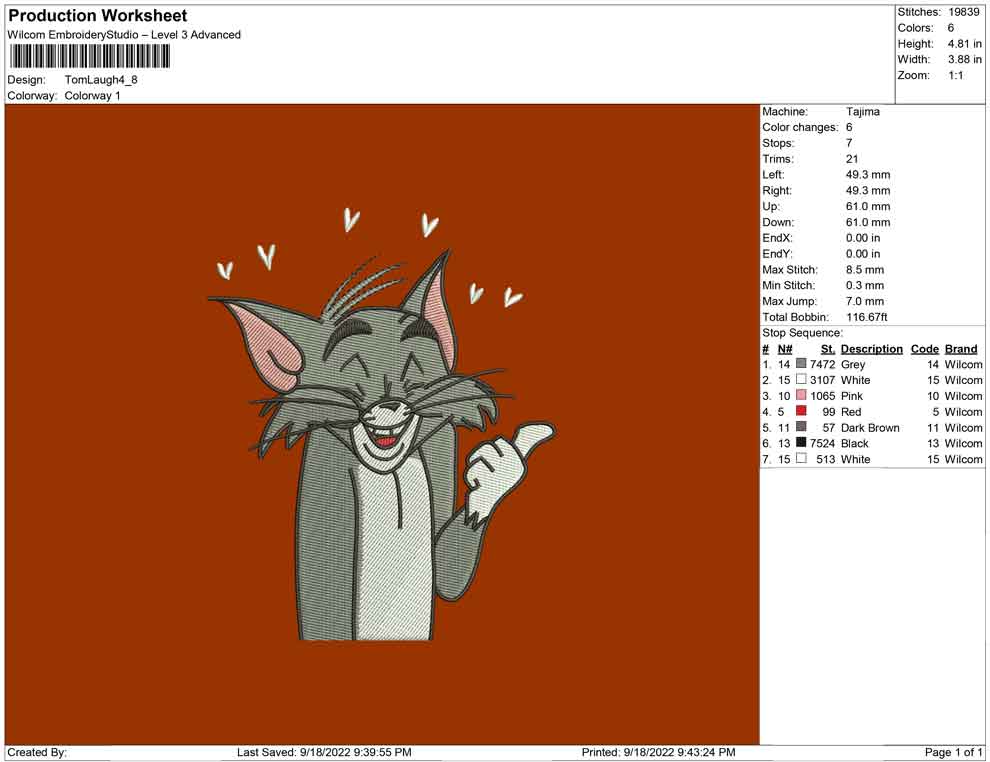This screenshot has height=762, width=990.
Task: Click the Stitches count '19839'
Action: tap(963, 12)
